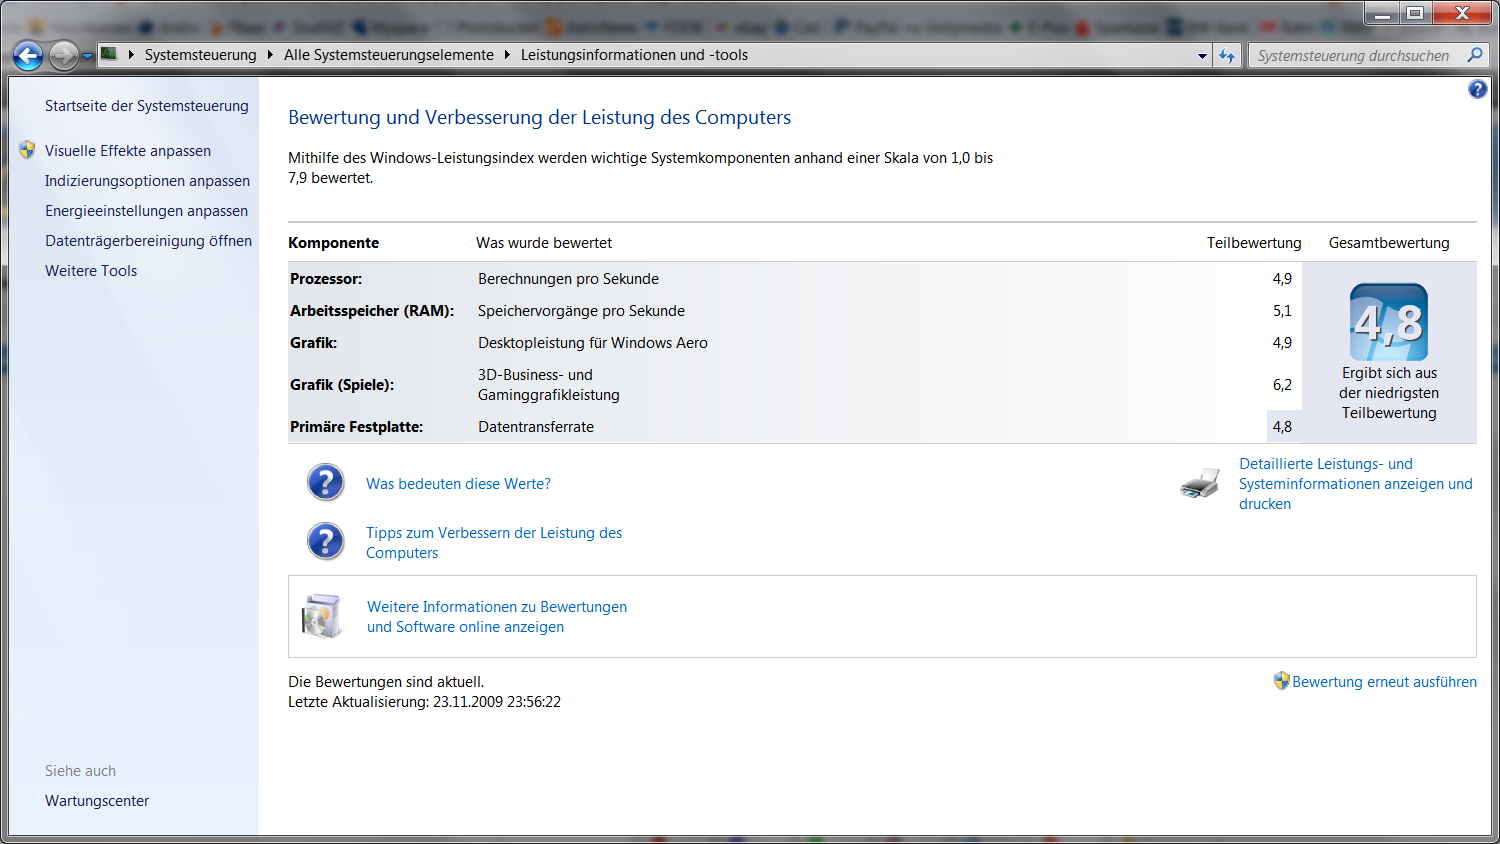Open Wartungscenter under Siehe auch

pyautogui.click(x=97, y=801)
